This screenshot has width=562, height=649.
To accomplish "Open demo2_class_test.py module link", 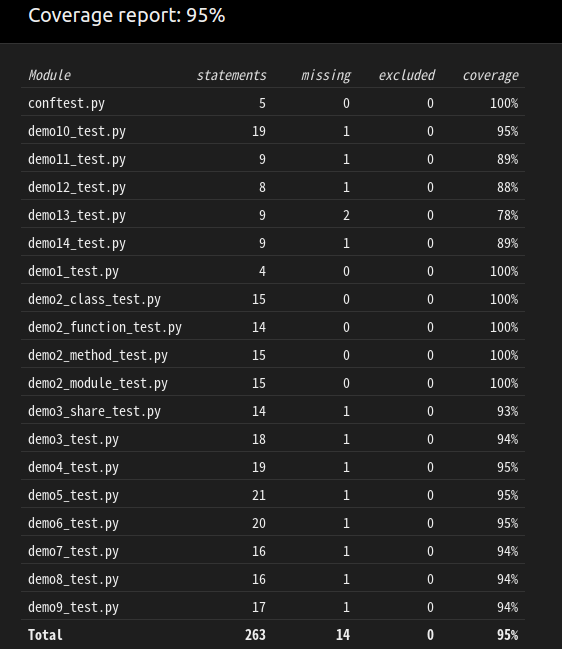I will pos(94,299).
